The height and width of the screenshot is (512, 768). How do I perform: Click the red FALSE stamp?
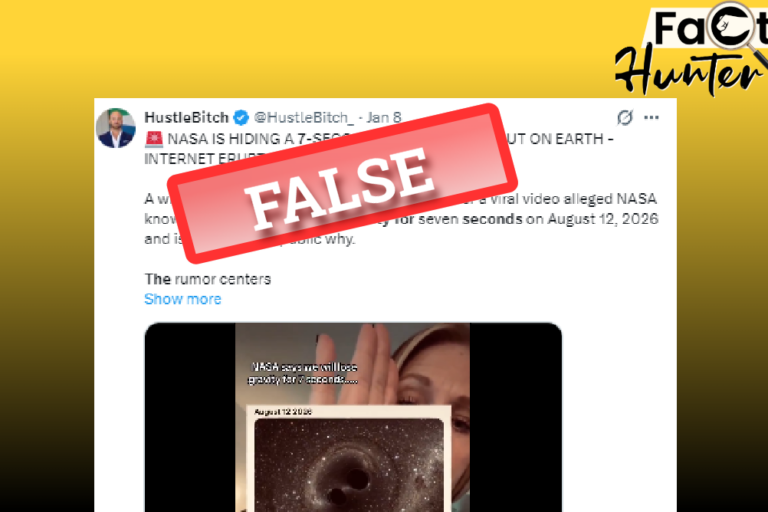pyautogui.click(x=342, y=183)
